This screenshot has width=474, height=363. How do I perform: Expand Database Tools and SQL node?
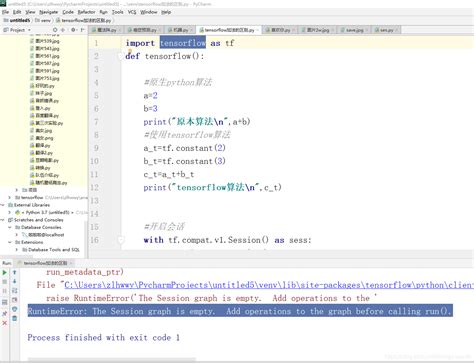click(16, 250)
